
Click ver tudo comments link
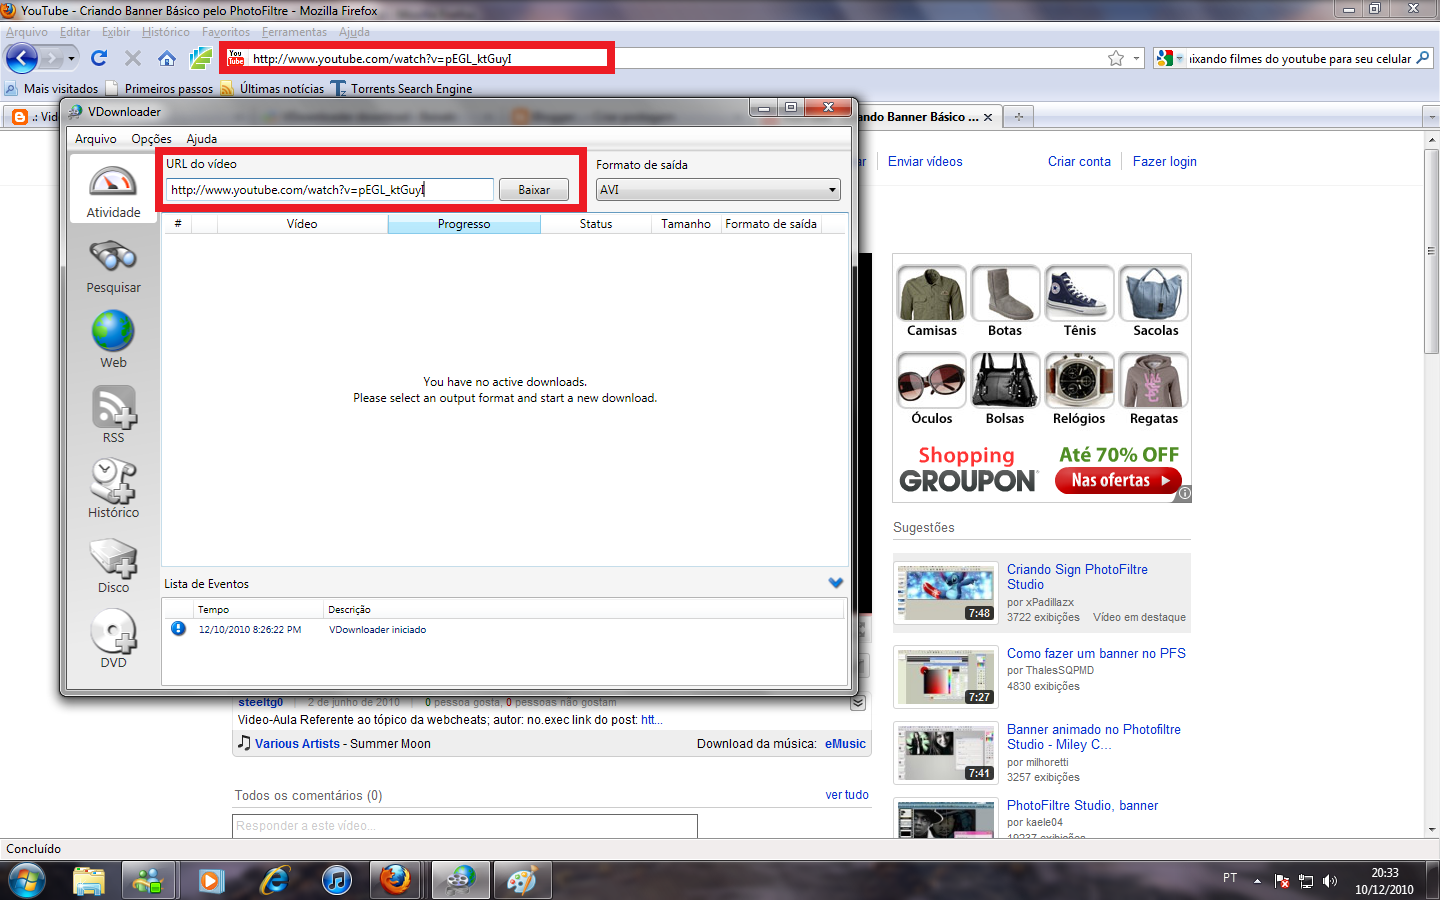pyautogui.click(x=847, y=795)
